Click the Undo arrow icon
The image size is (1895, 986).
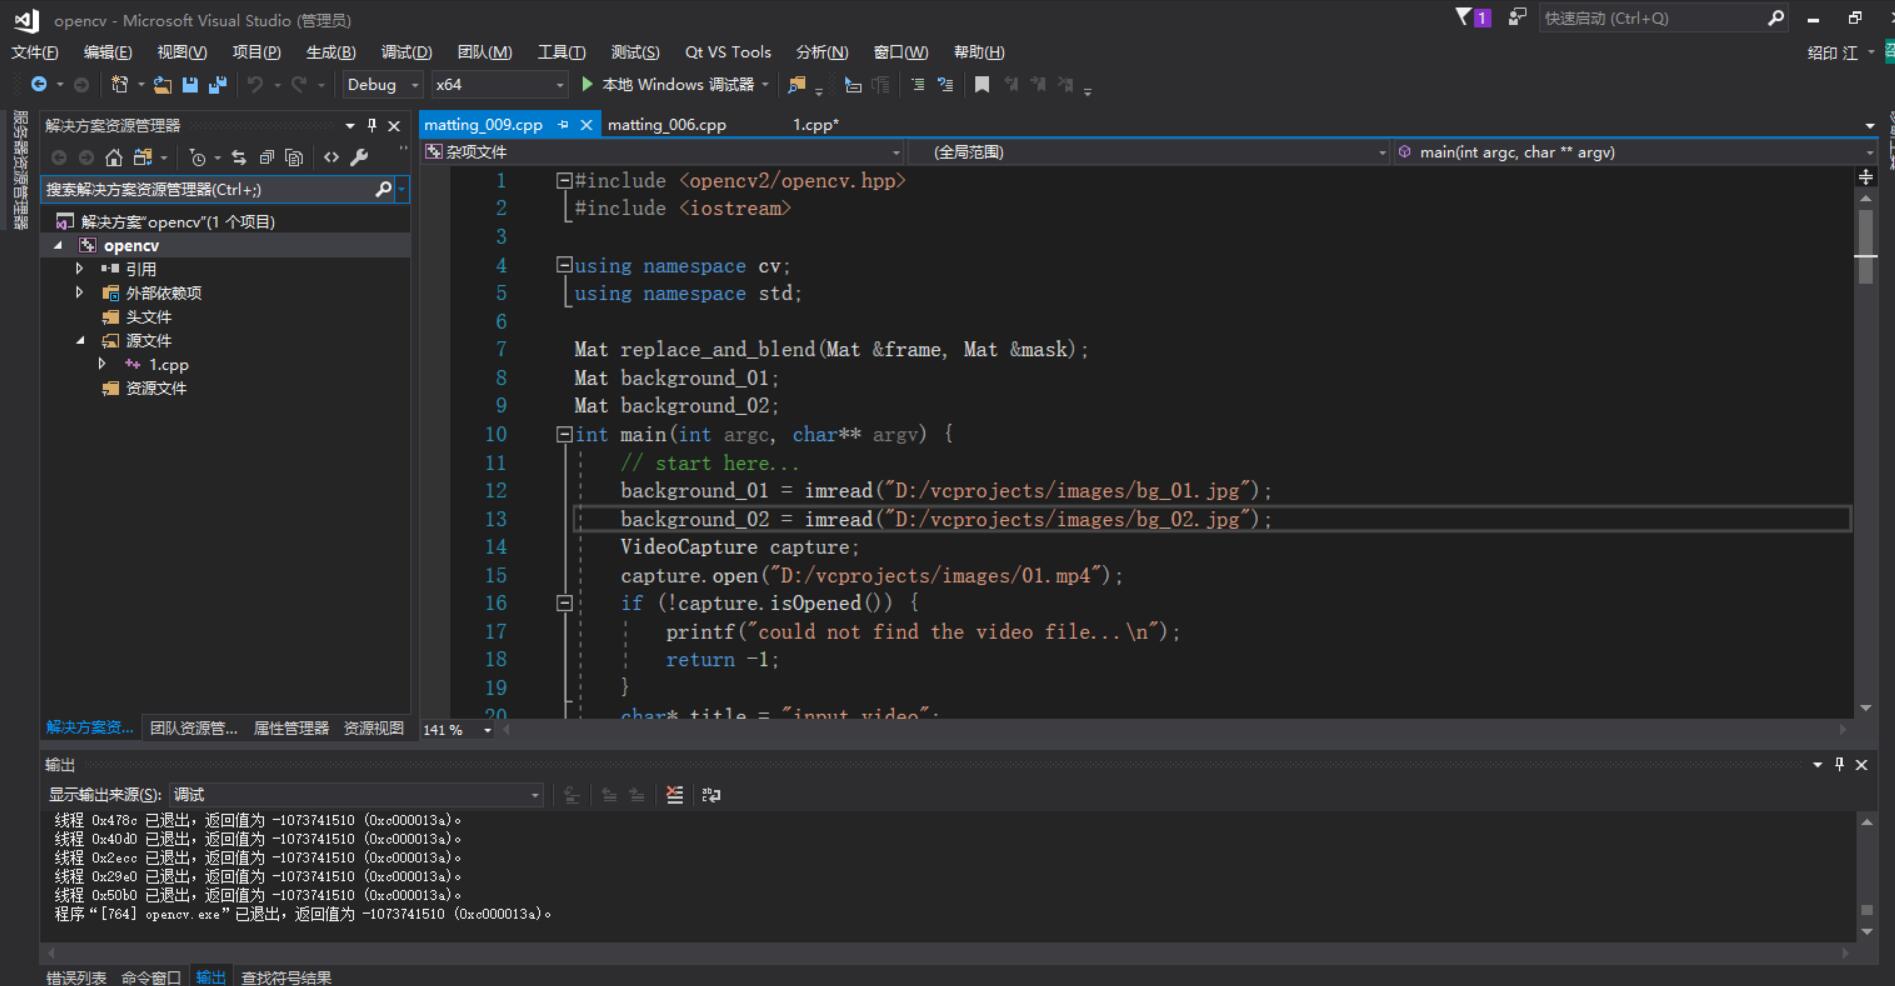[x=255, y=85]
